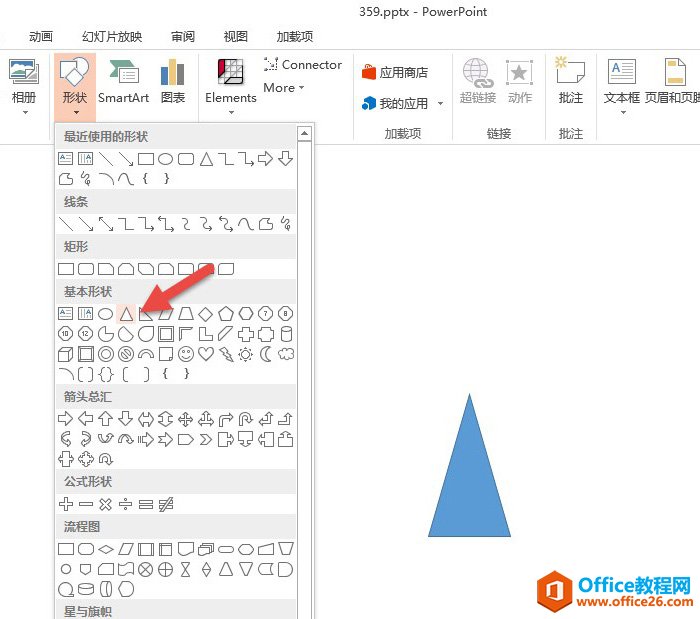Select the cylinder (can) shape
The width and height of the screenshot is (700, 619).
[286, 334]
